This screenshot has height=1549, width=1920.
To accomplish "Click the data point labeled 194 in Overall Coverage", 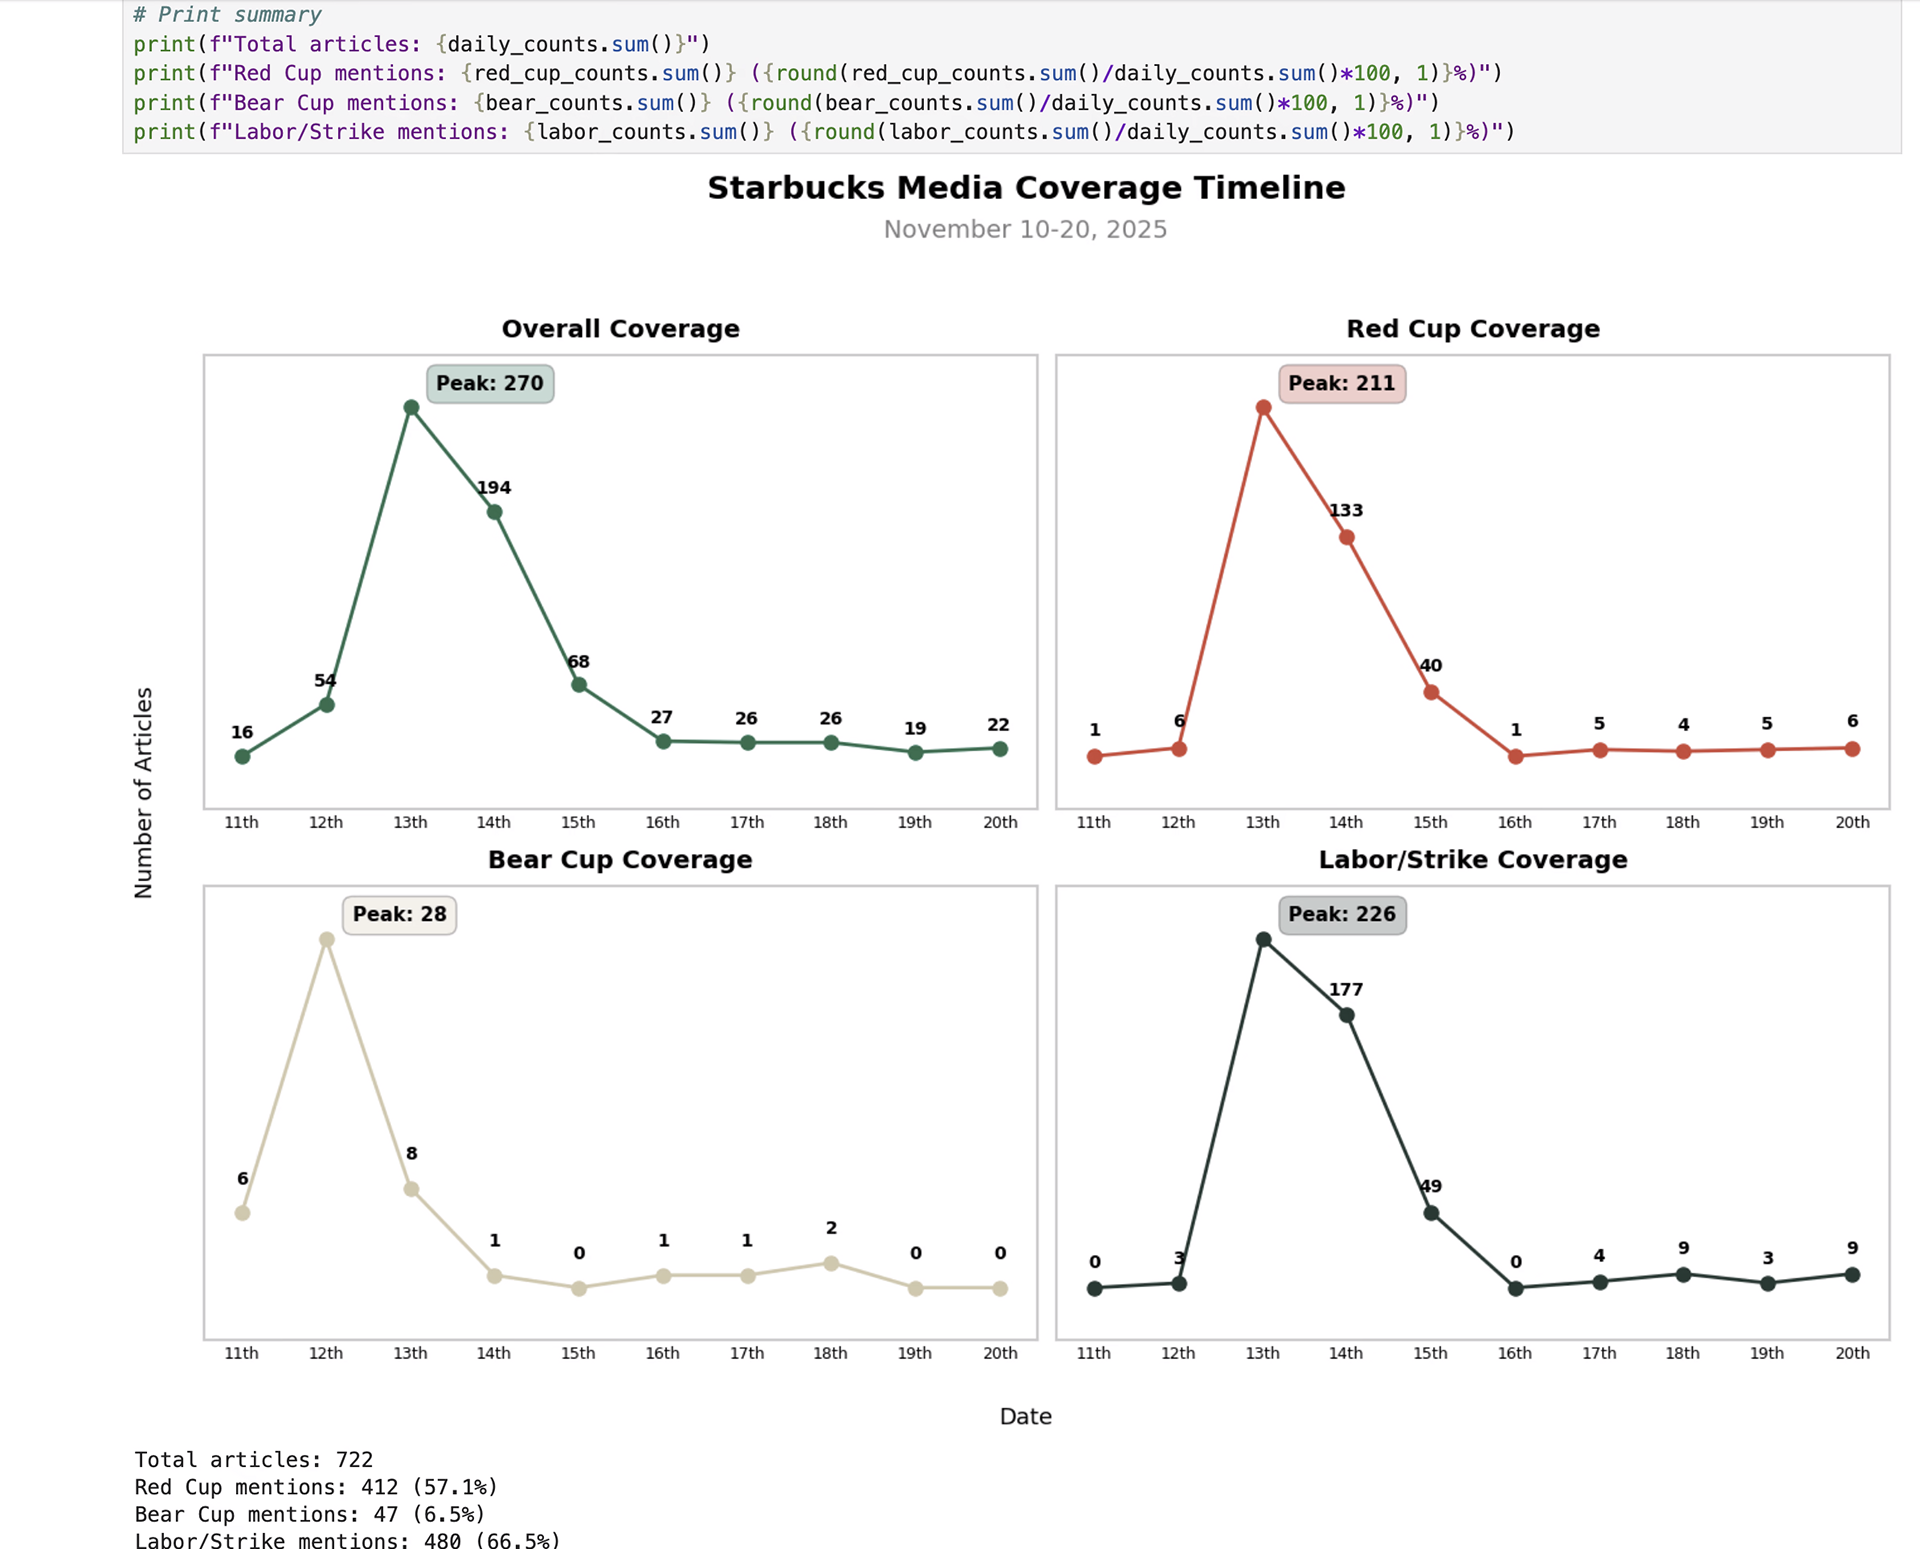I will [494, 512].
